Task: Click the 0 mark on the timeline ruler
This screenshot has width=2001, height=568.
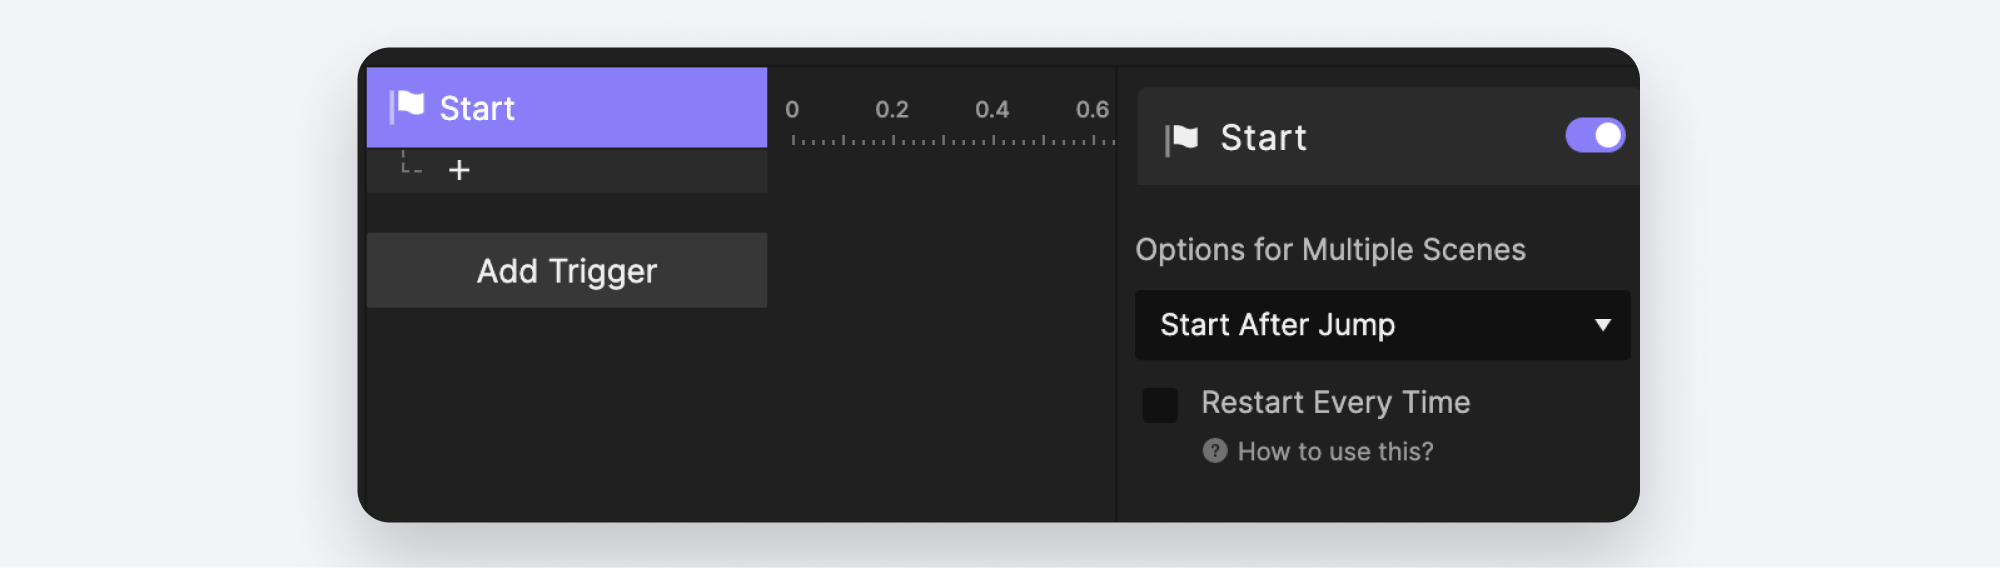Action: 792,110
